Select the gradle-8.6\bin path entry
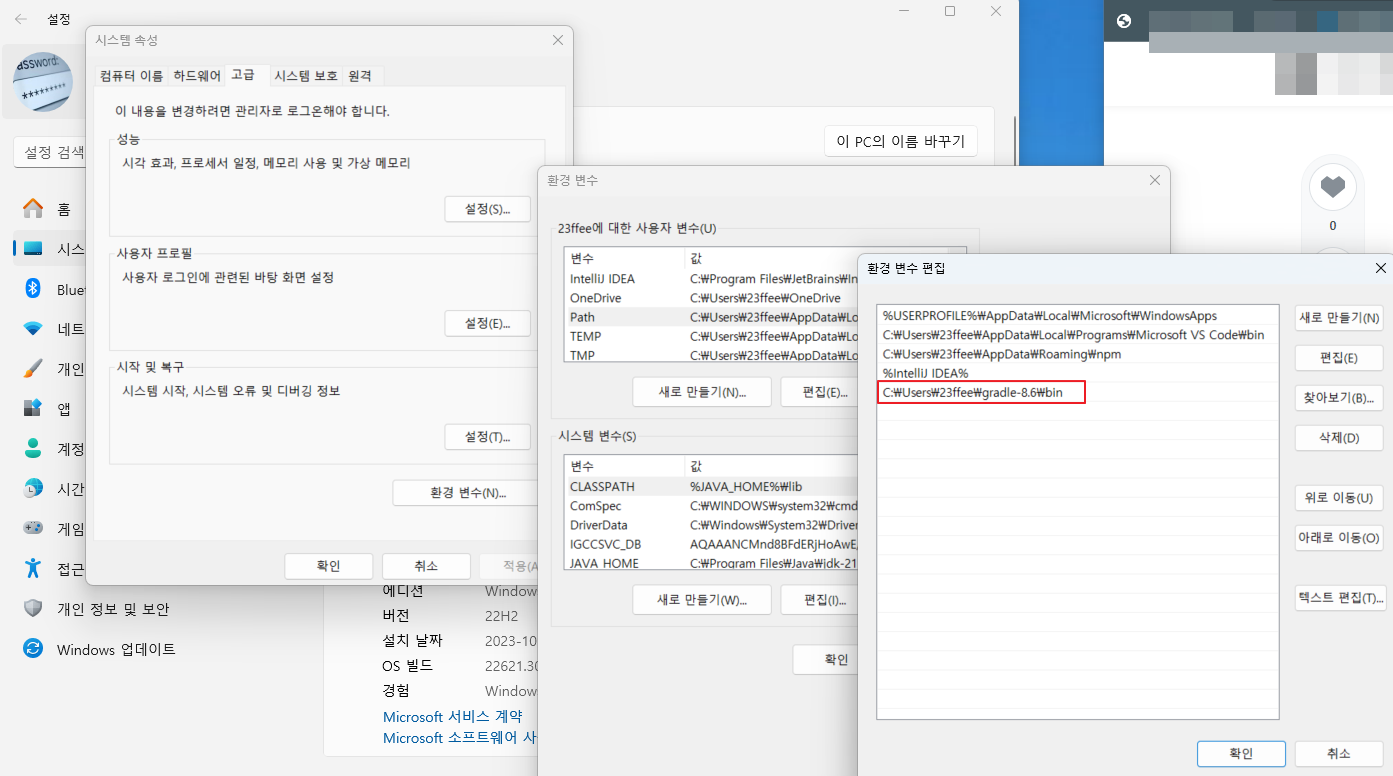The width and height of the screenshot is (1393, 776). [x=1078, y=393]
